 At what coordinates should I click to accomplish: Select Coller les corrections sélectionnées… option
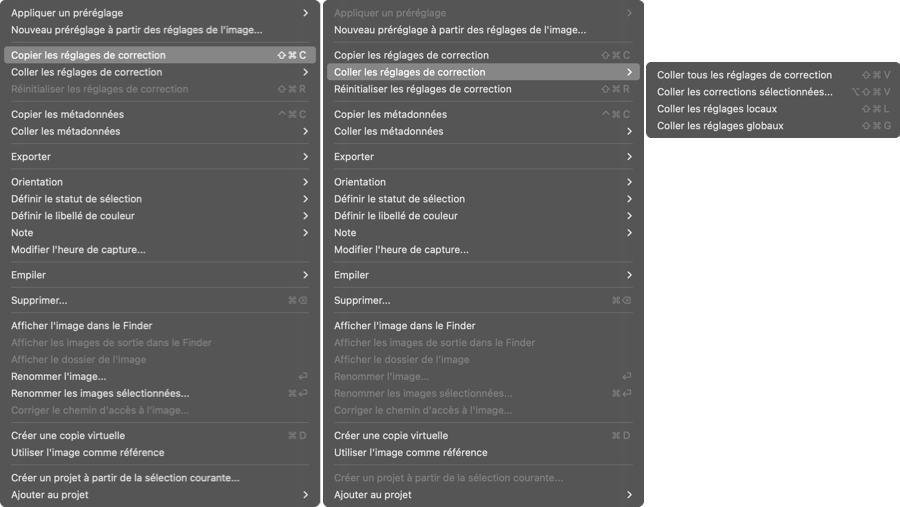[x=773, y=92]
